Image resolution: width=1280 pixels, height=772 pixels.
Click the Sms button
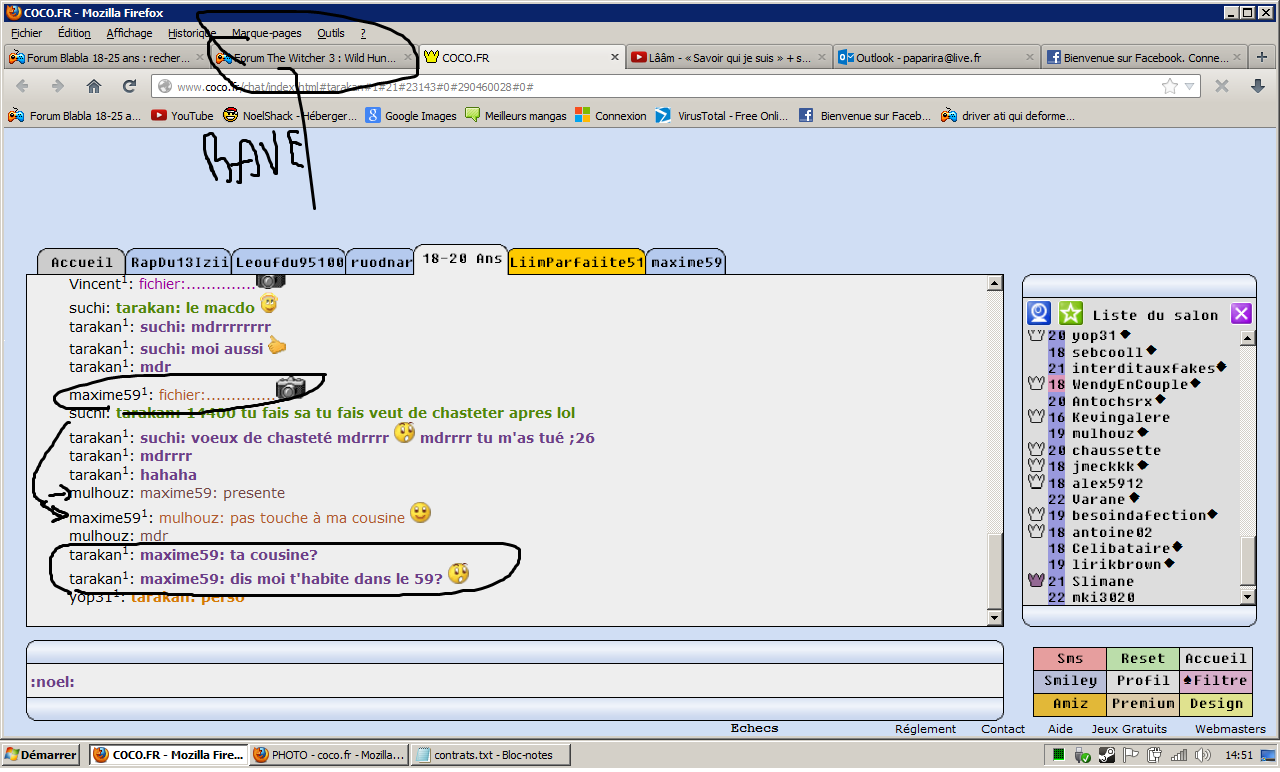coord(1069,658)
